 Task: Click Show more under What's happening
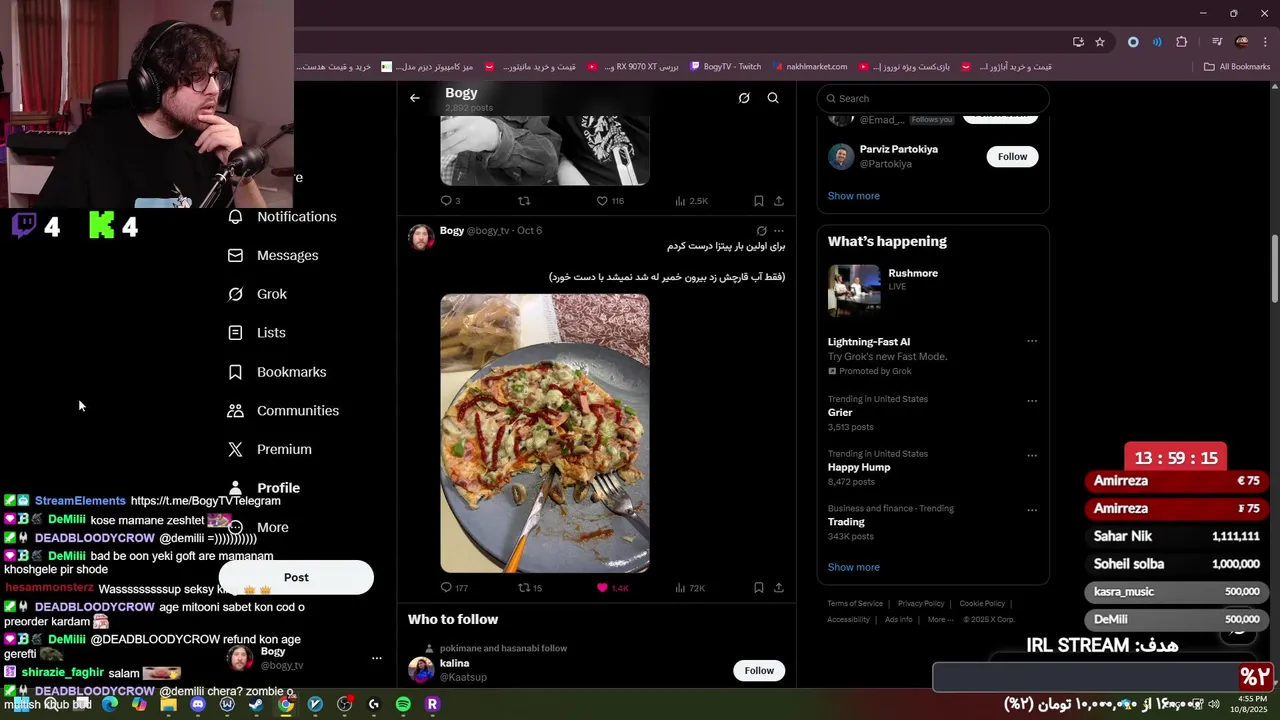click(x=854, y=567)
